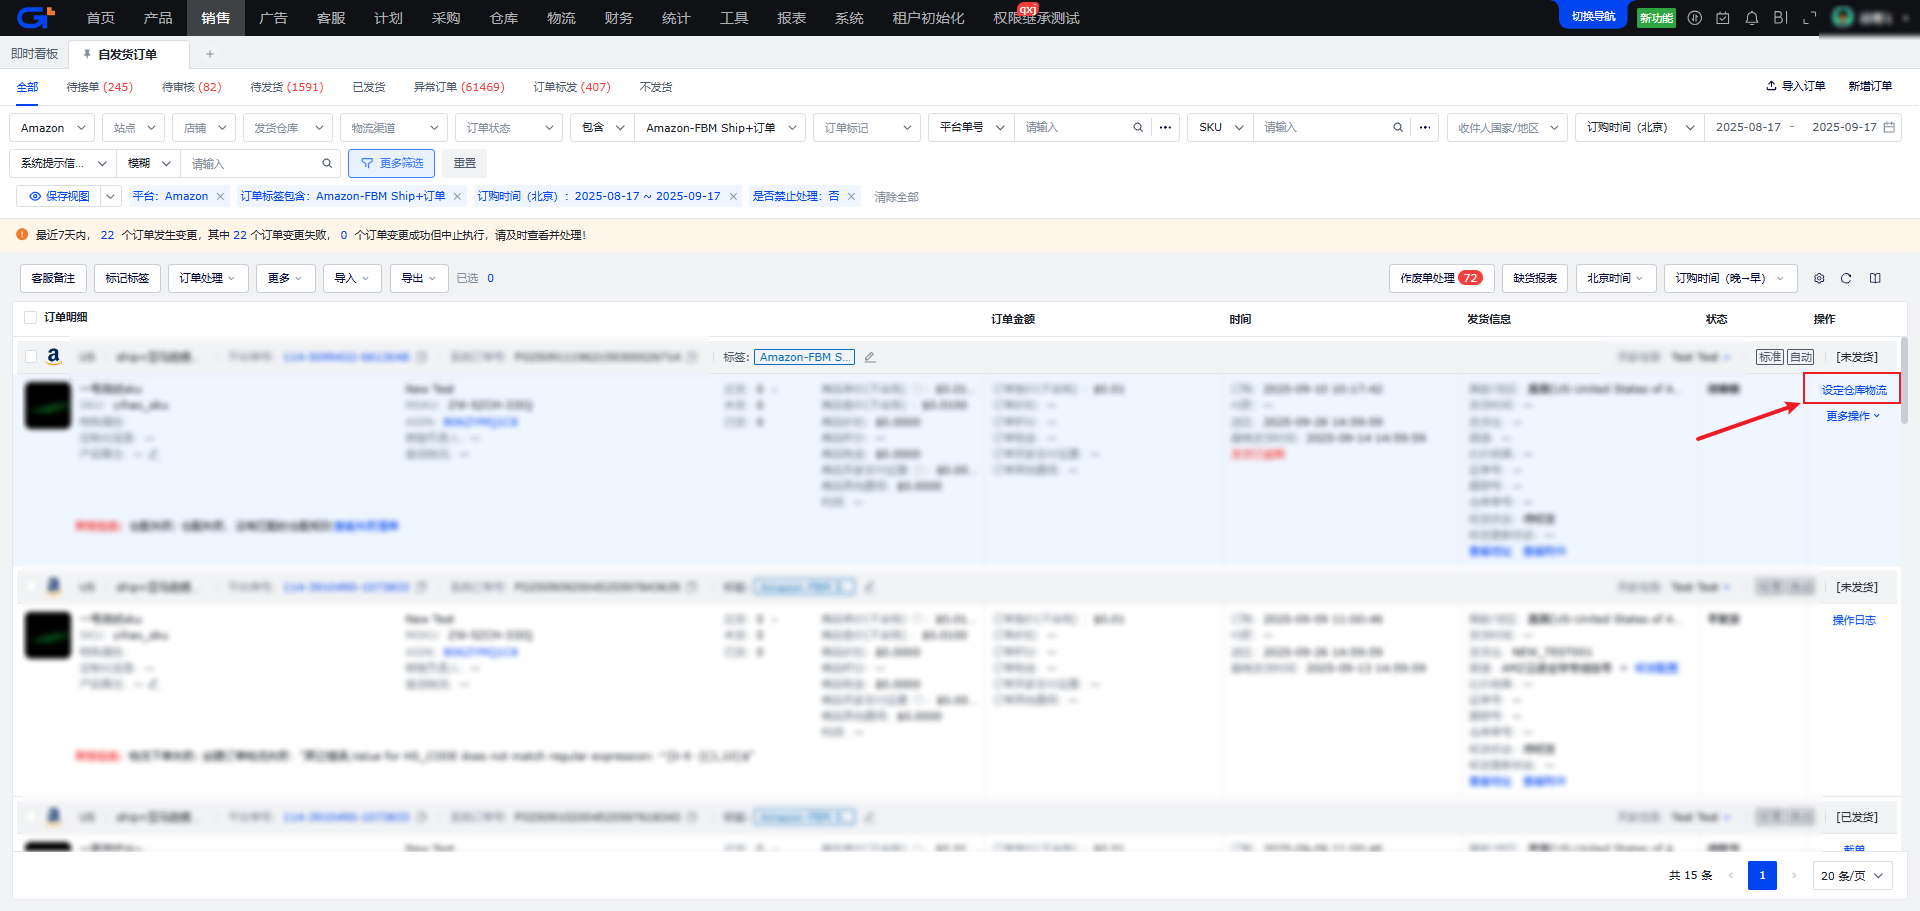
Task: Open the 财务 menu
Action: tap(619, 18)
